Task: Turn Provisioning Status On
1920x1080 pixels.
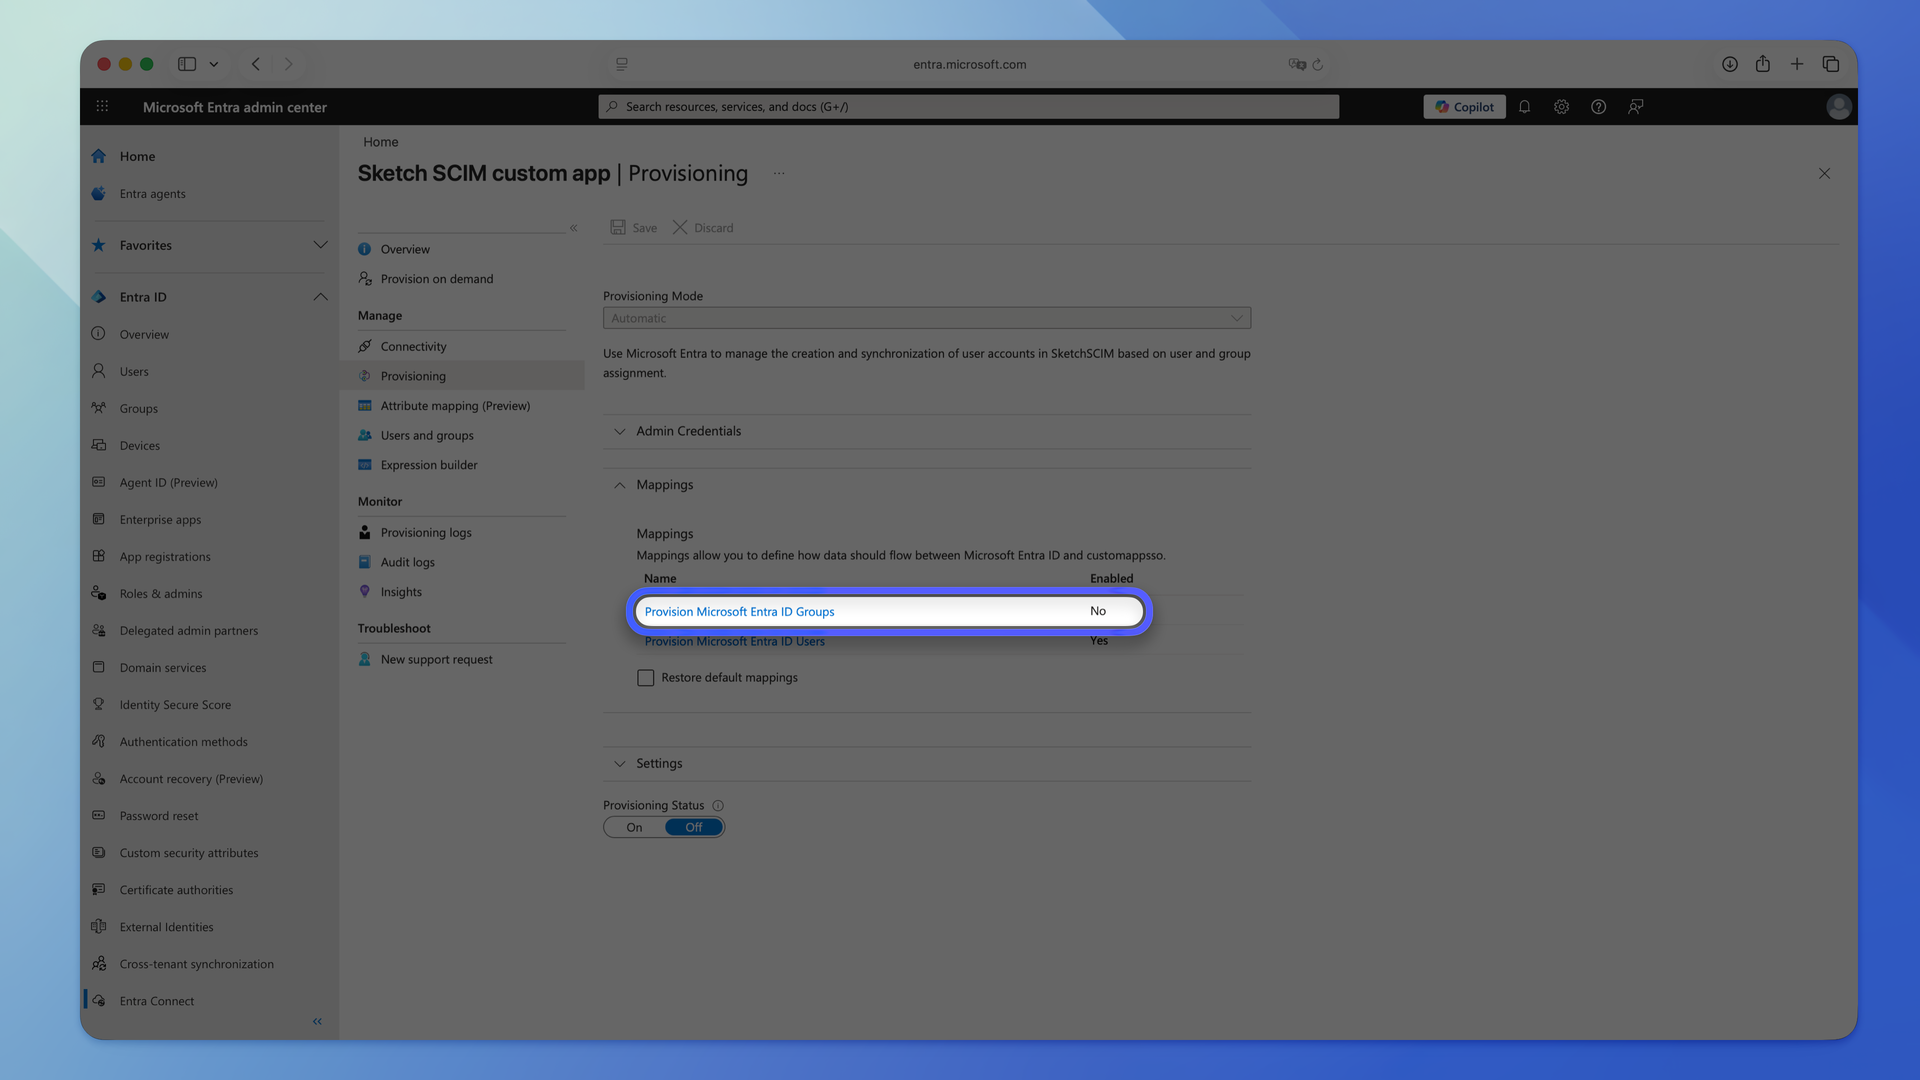Action: click(634, 828)
